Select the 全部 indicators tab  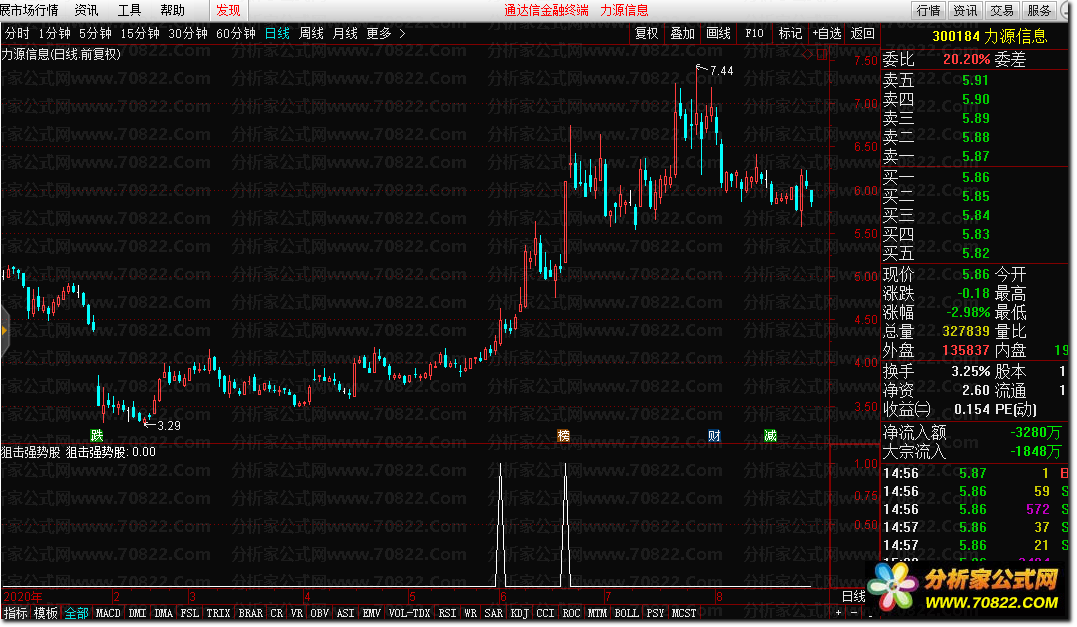(77, 613)
